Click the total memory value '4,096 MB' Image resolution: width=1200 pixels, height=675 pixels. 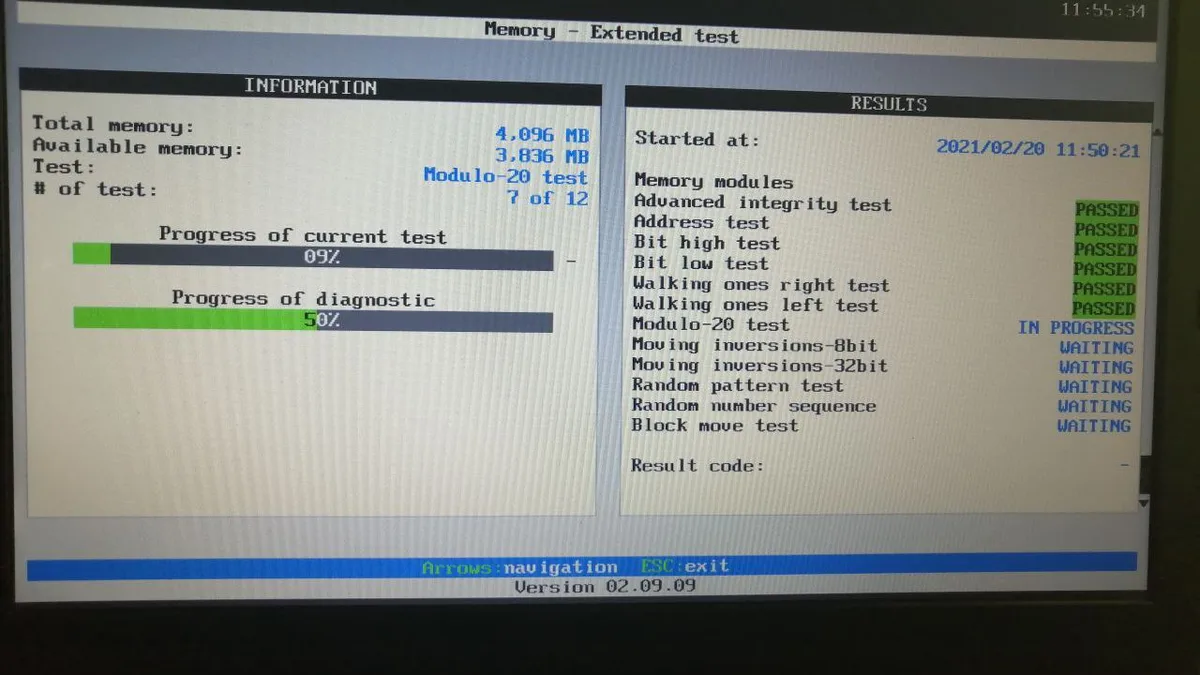pyautogui.click(x=542, y=135)
